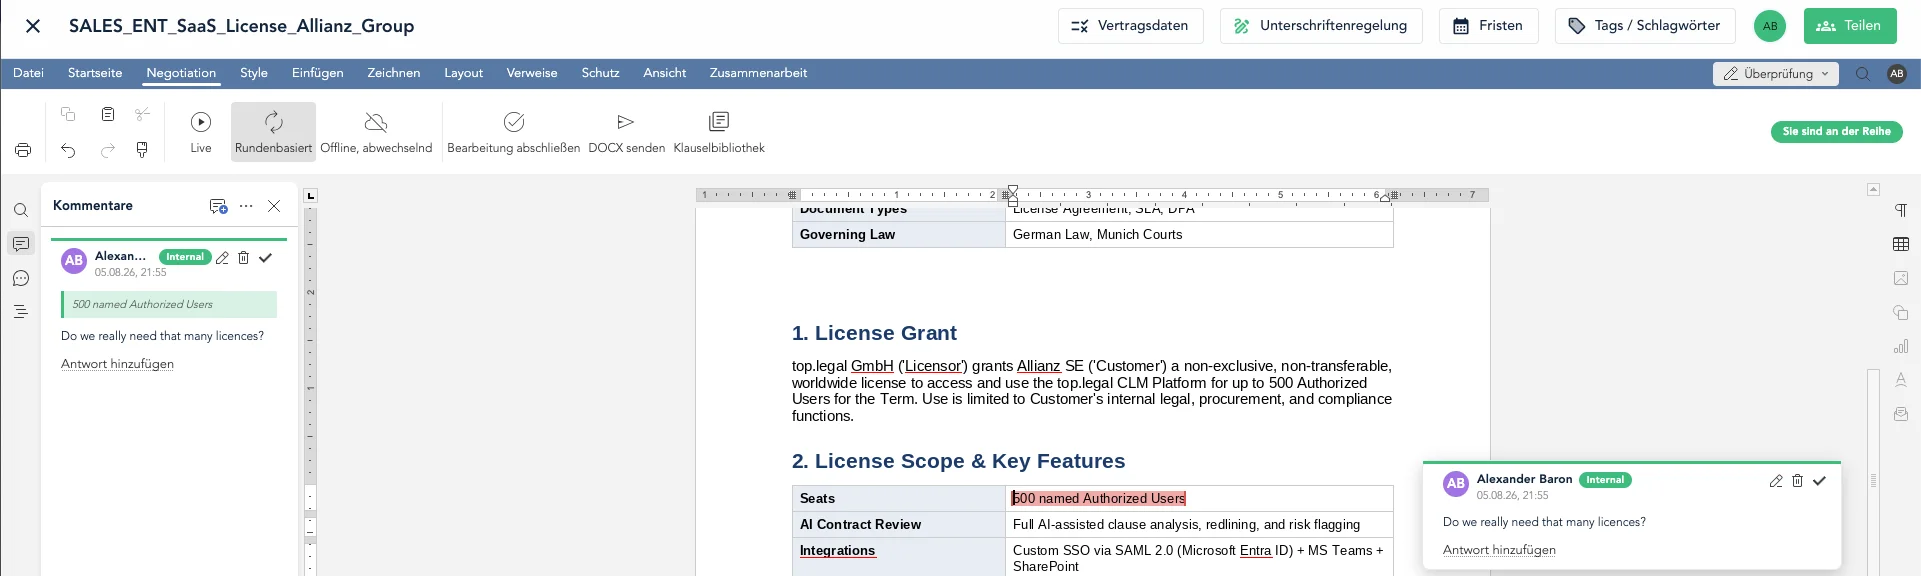Choose Offline, abwechselnd mode
The height and width of the screenshot is (576, 1921).
(x=376, y=132)
